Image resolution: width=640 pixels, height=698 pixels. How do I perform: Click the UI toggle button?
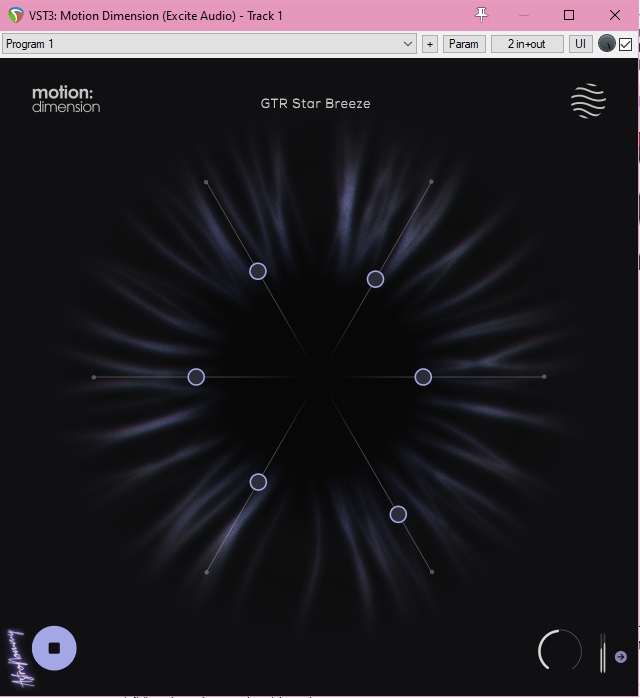point(580,44)
